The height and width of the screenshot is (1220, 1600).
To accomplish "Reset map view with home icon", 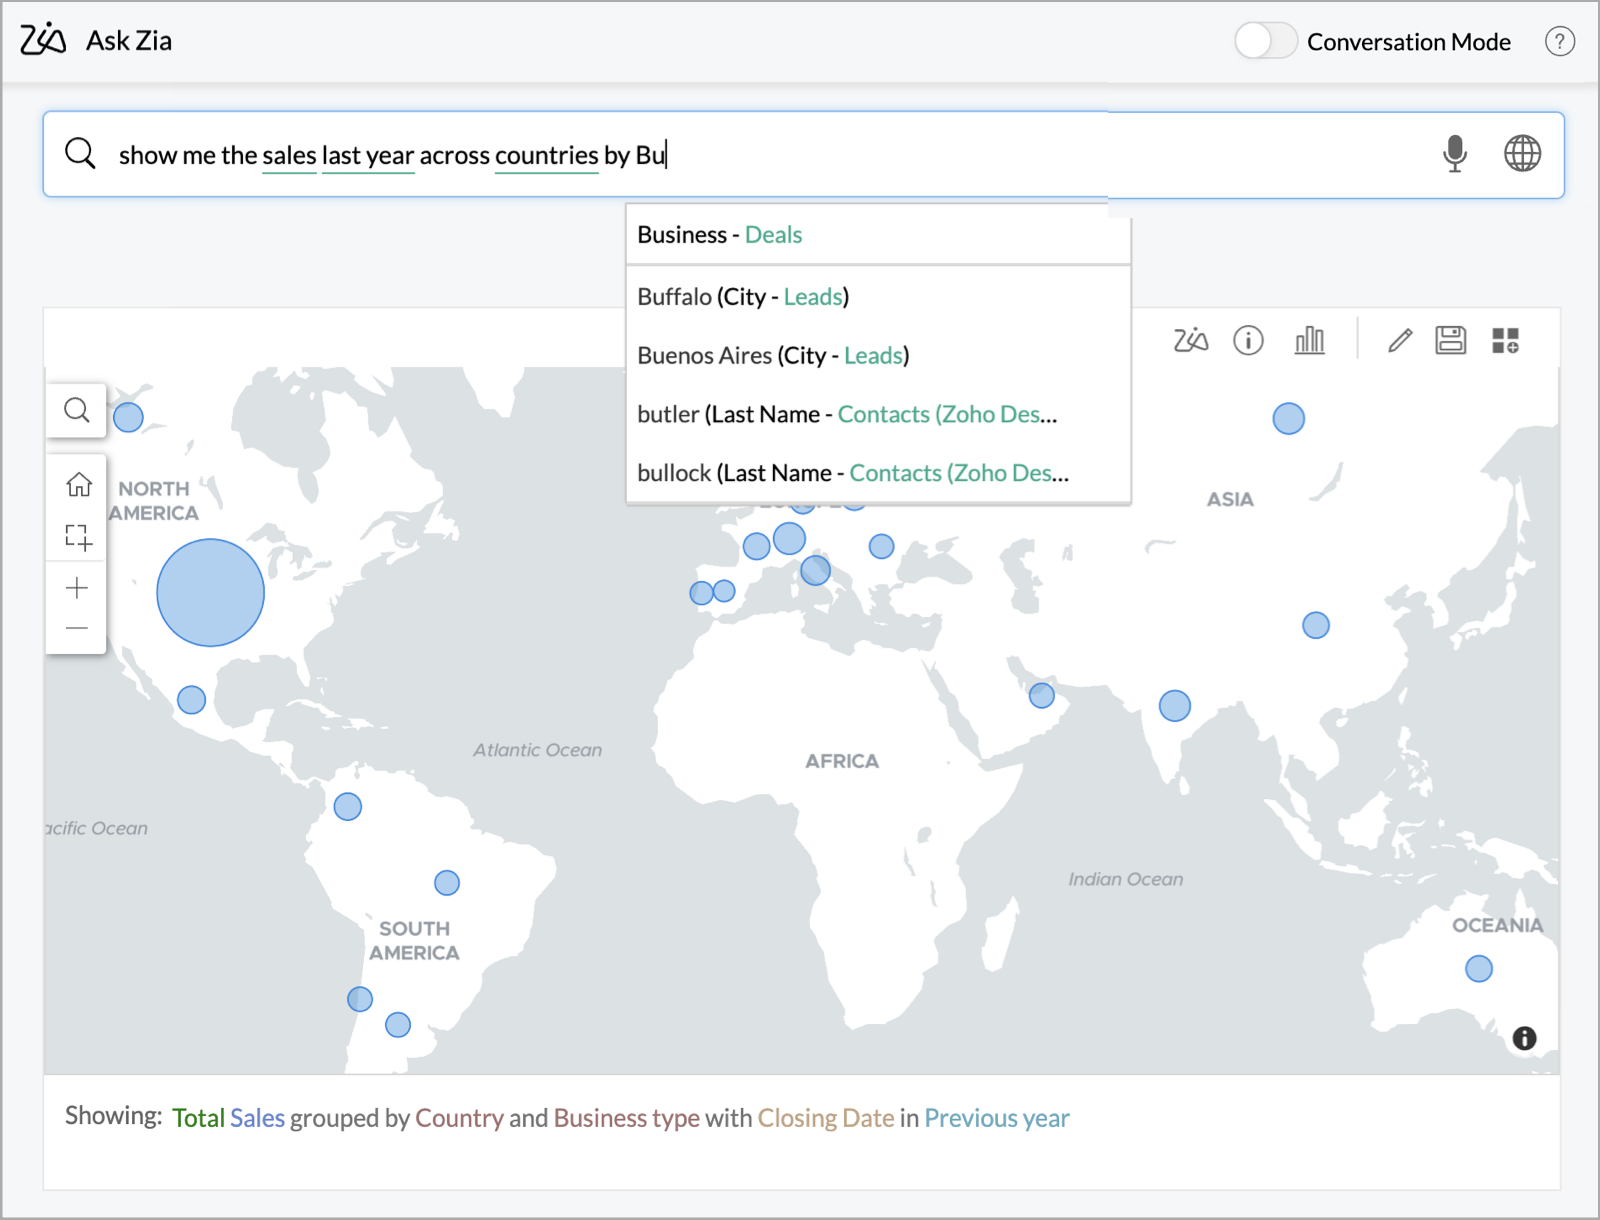I will tap(78, 485).
